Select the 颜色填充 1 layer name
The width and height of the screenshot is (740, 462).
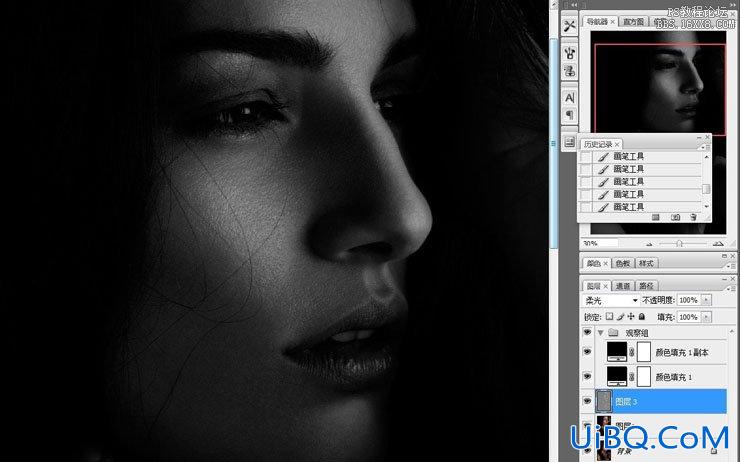point(674,377)
